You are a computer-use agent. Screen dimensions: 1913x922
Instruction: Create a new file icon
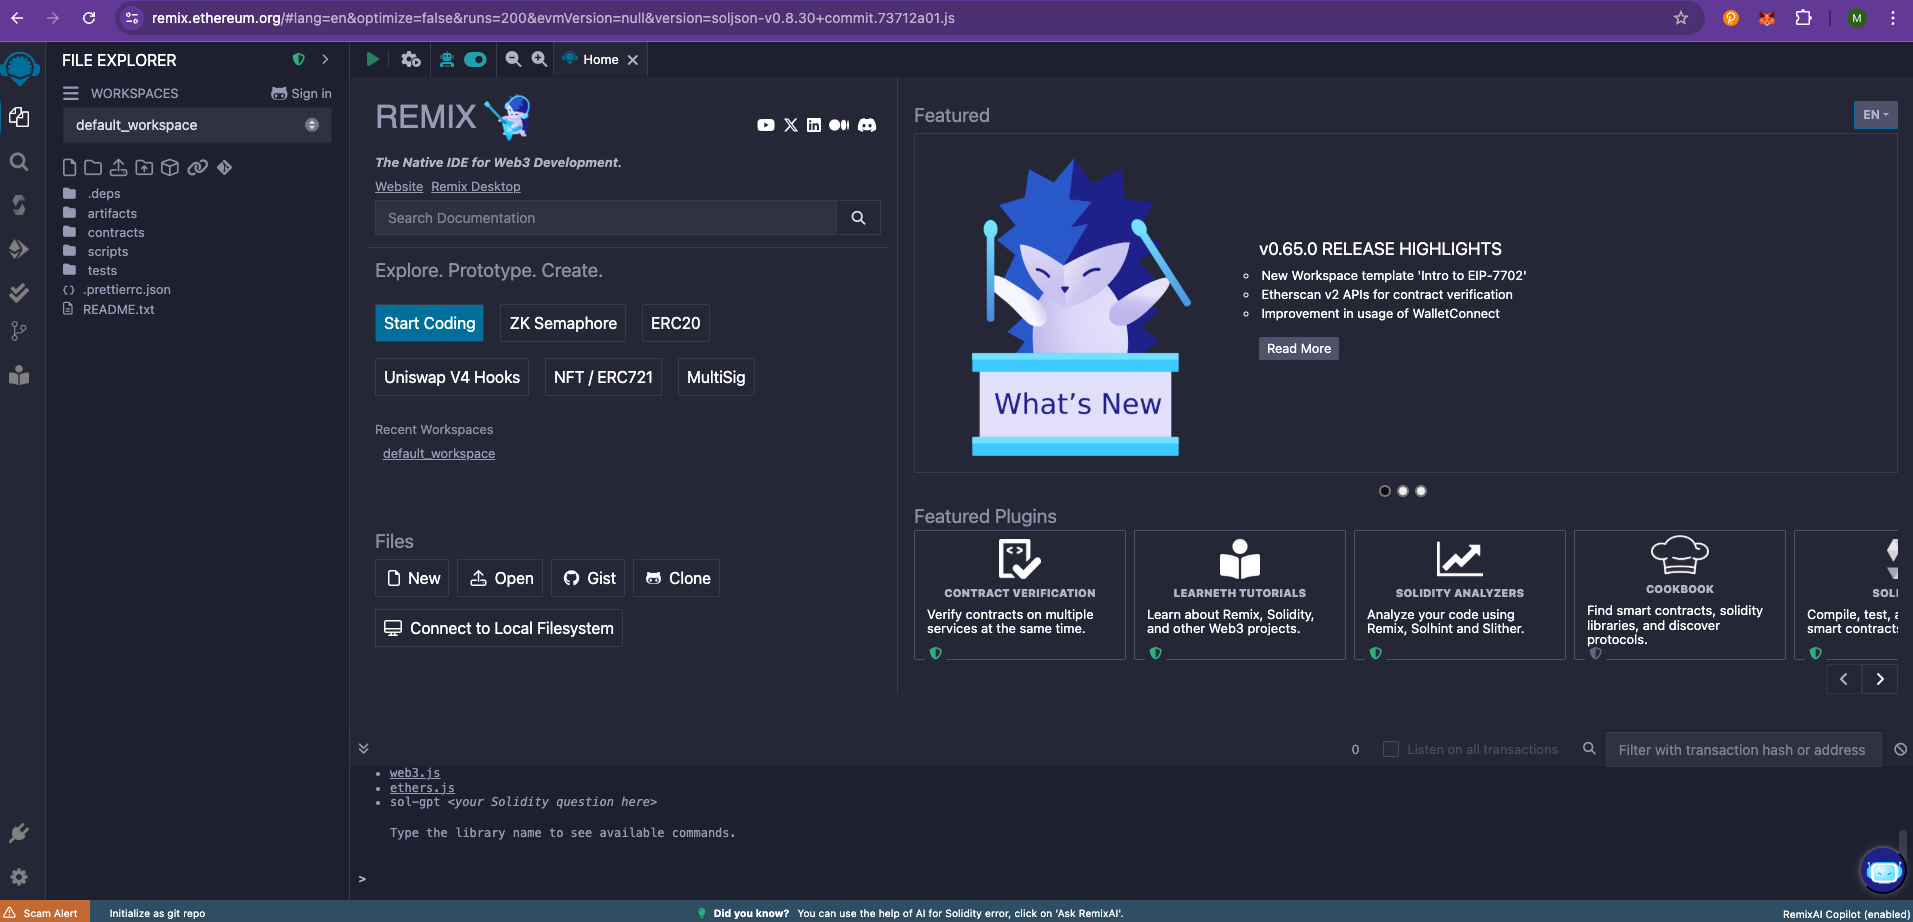[x=70, y=167]
